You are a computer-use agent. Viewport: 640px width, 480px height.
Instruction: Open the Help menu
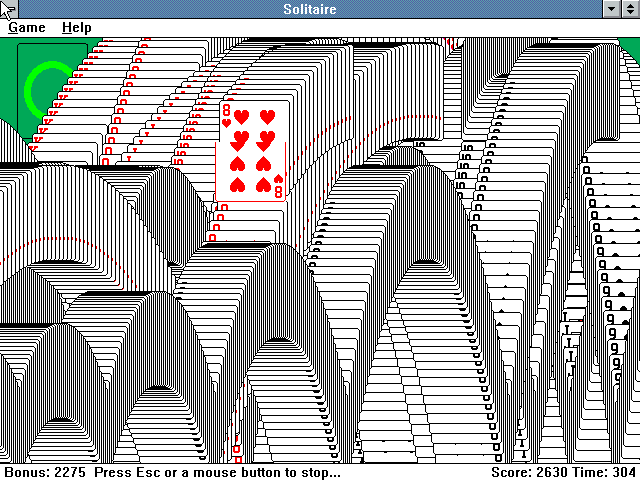[76, 28]
